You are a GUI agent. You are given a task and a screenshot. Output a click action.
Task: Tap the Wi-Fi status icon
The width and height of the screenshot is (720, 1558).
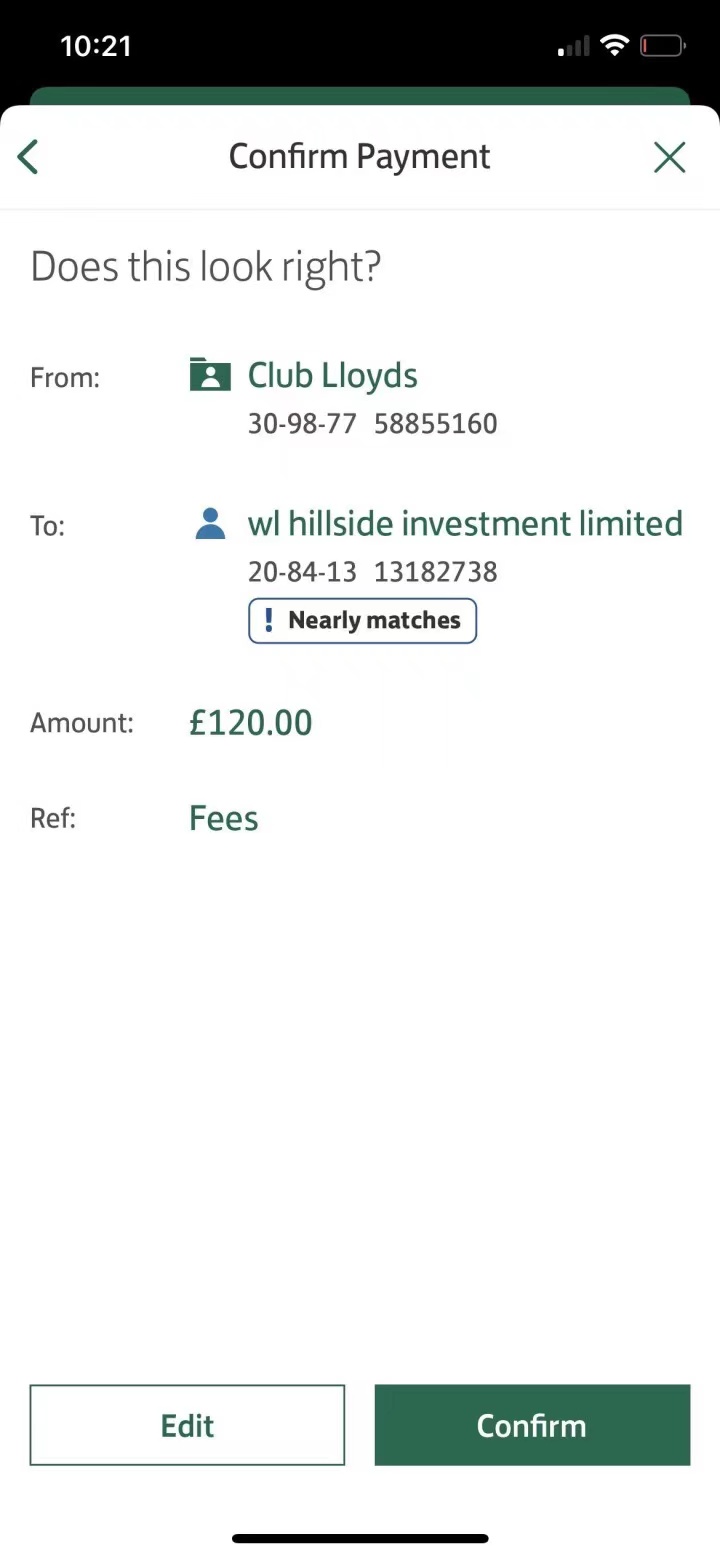pyautogui.click(x=614, y=45)
